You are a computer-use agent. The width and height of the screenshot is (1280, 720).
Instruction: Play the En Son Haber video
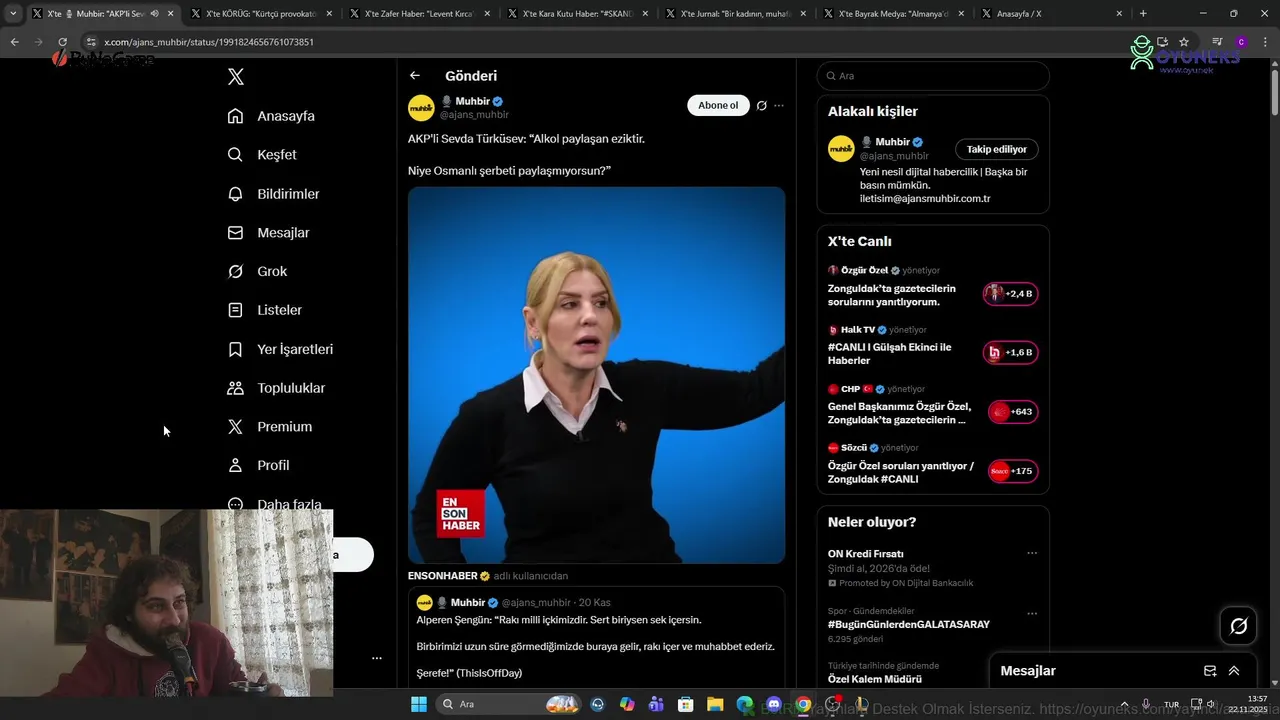[x=596, y=375]
